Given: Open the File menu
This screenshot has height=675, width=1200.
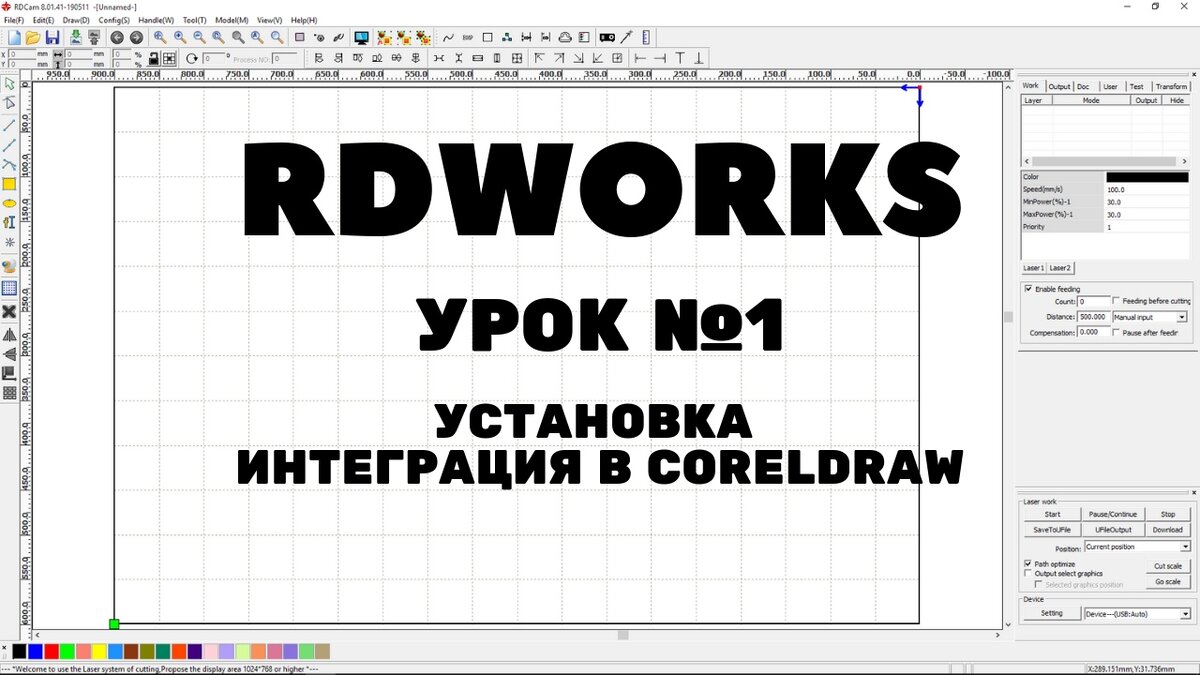Looking at the screenshot, I should [x=14, y=20].
